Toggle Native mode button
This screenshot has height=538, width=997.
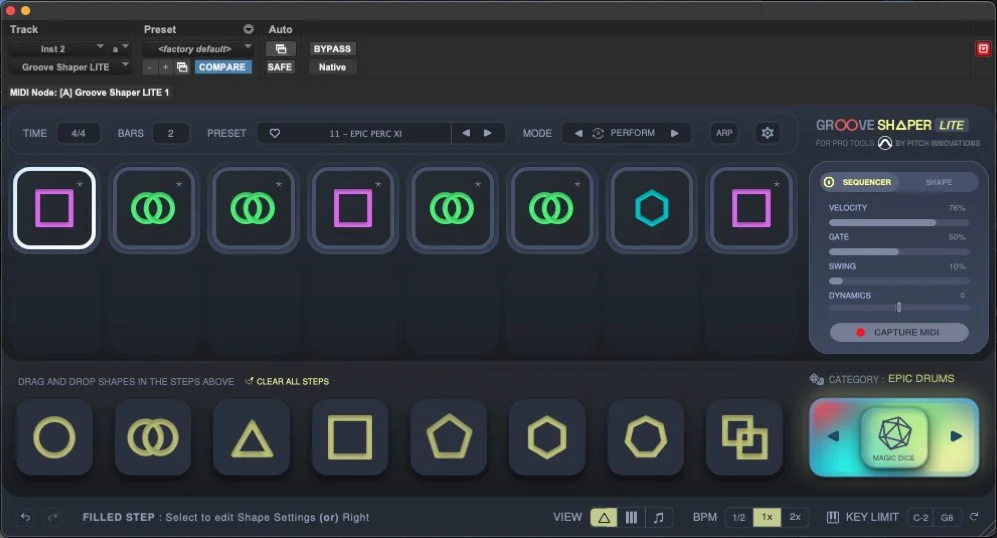333,67
